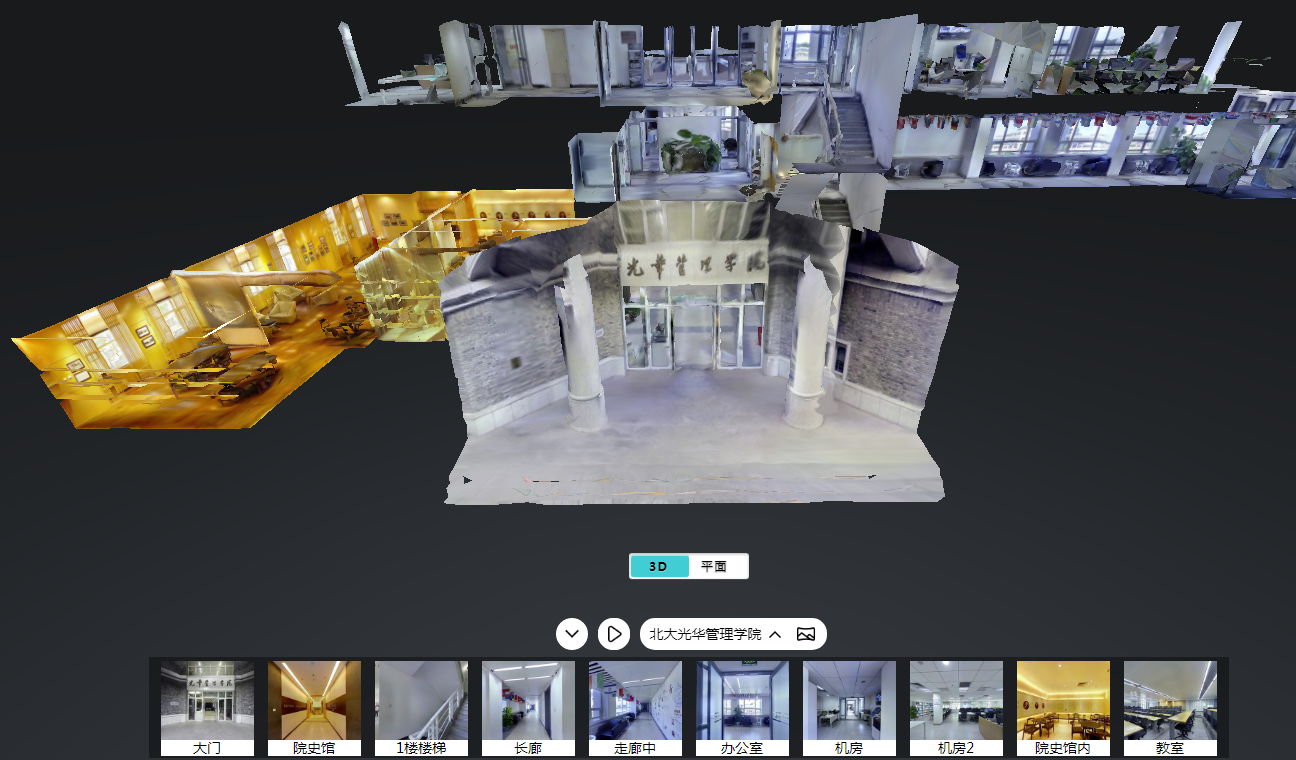Open the 教室 thumbnail
Viewport: 1296px width, 760px height.
click(1170, 708)
